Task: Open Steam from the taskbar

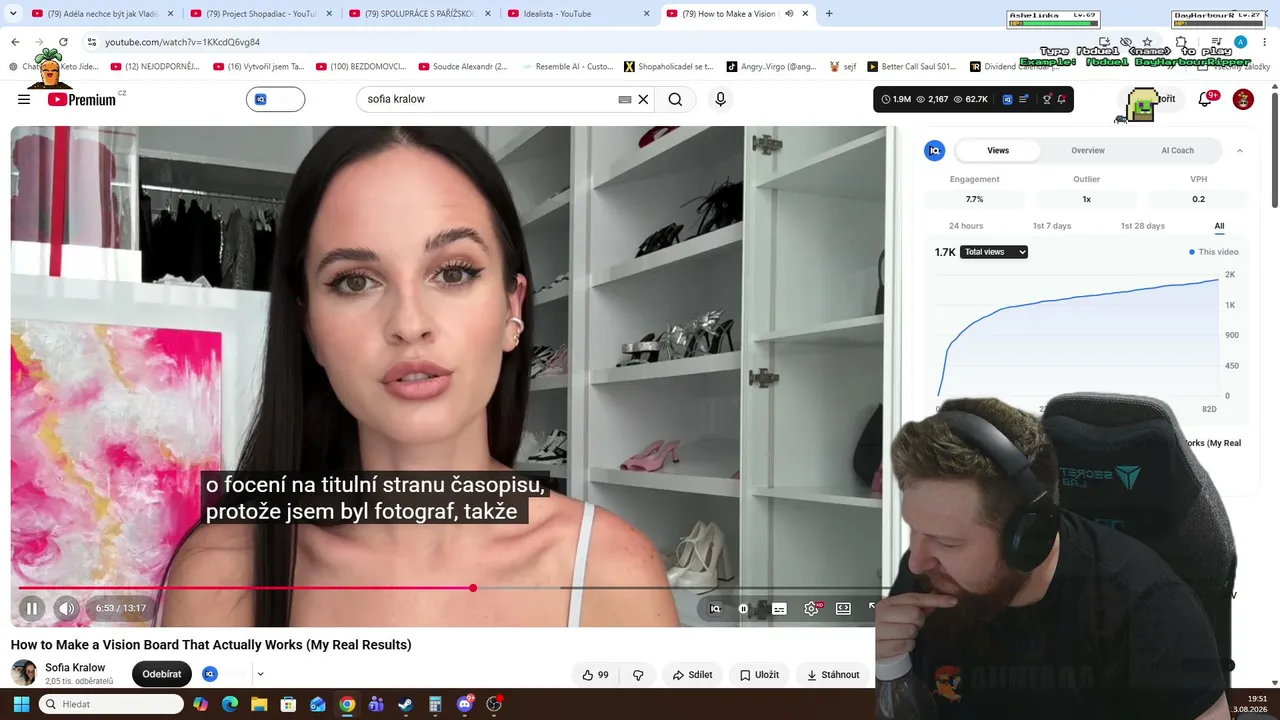Action: [x=405, y=704]
